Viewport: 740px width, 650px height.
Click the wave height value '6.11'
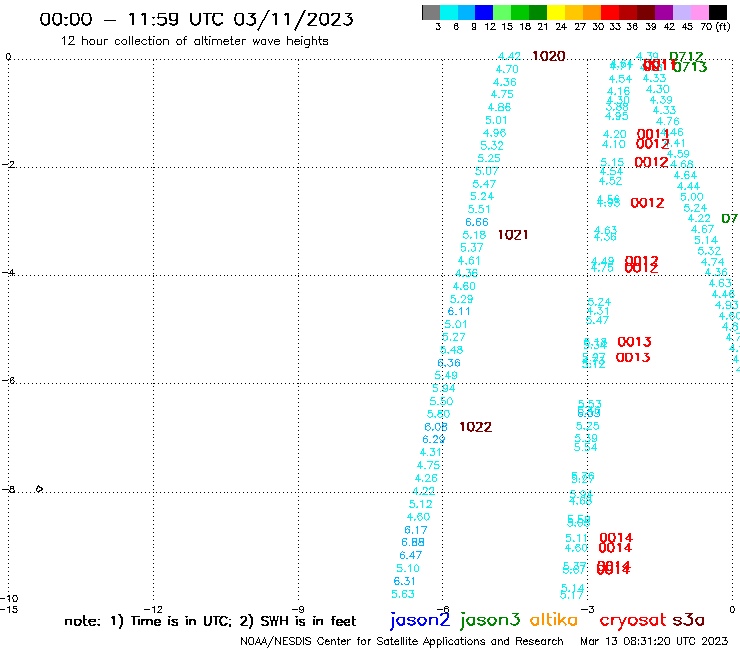pos(459,311)
